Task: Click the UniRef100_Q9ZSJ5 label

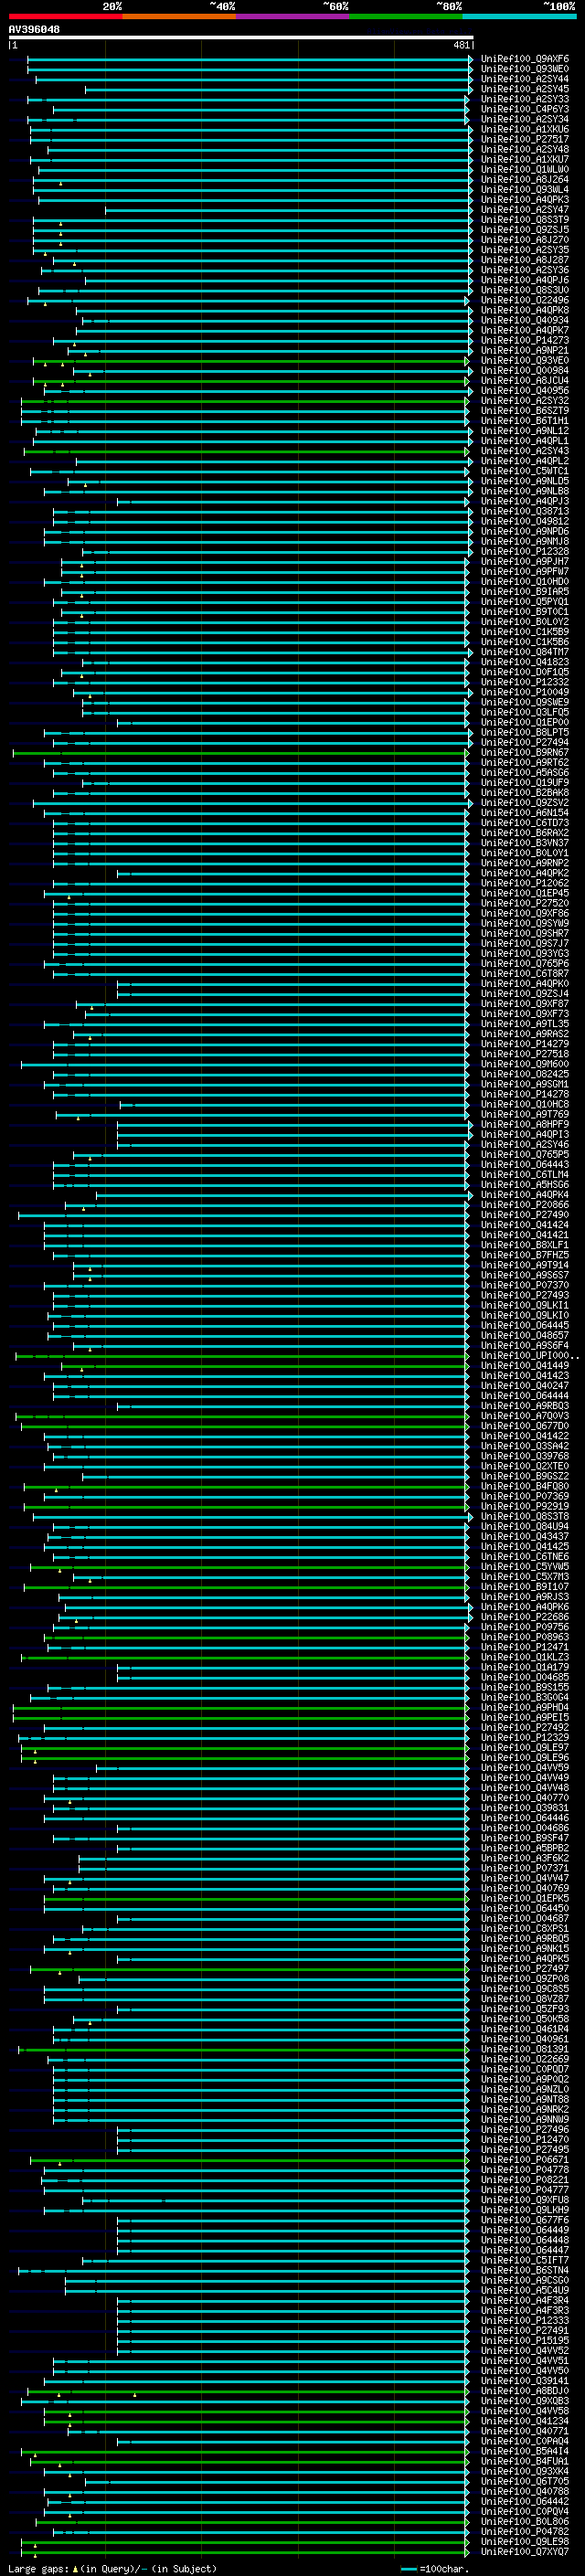Action: pos(525,231)
